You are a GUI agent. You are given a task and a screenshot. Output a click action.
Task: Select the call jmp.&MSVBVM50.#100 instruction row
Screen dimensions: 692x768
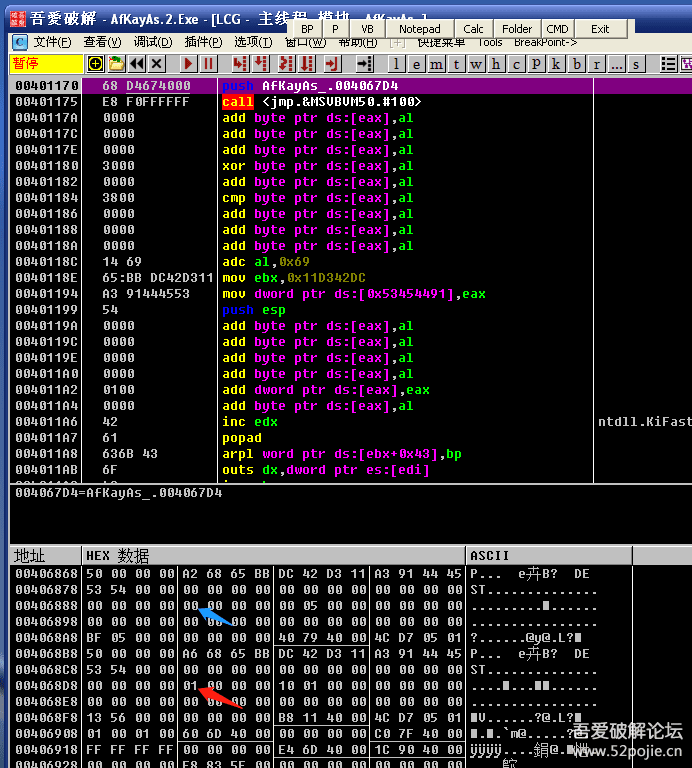pos(321,102)
